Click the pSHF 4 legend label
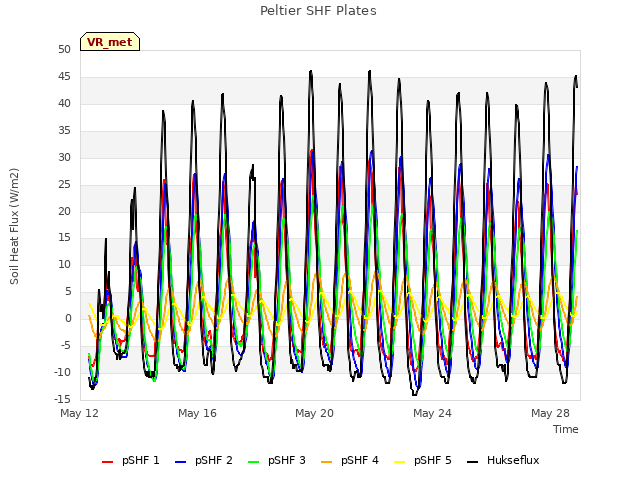This screenshot has width=640, height=480. click(360, 460)
